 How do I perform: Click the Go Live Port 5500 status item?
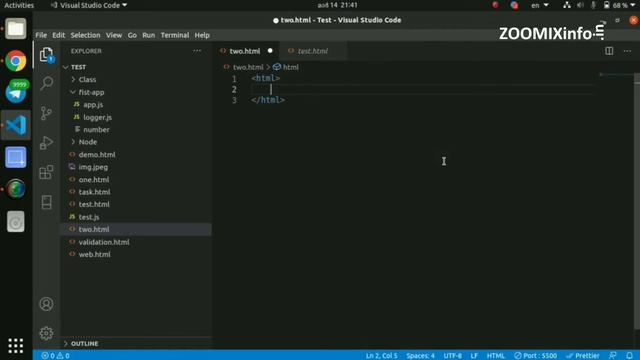[x=535, y=356]
